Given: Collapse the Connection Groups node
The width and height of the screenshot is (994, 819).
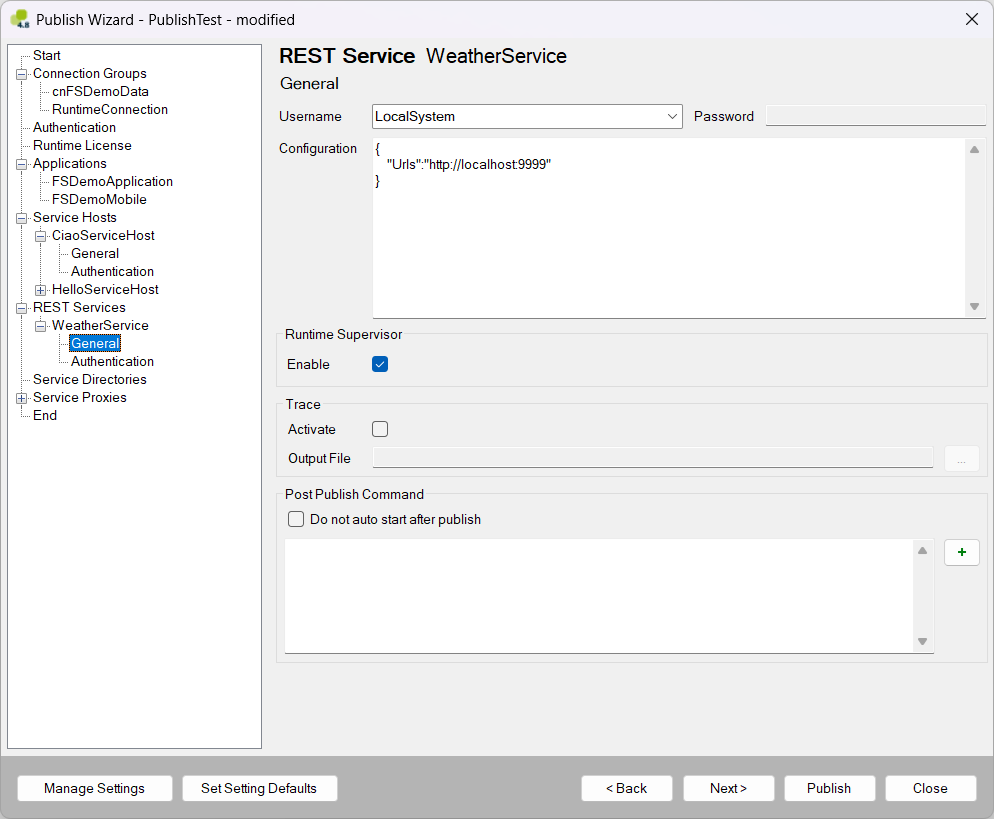Looking at the screenshot, I should [x=22, y=74].
